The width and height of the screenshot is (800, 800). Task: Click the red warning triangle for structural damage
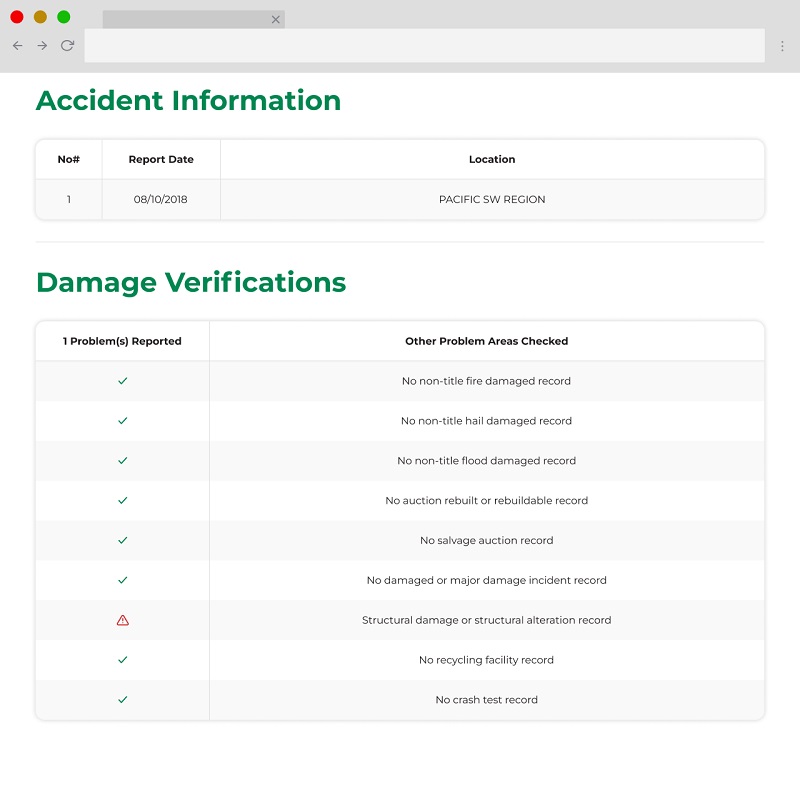click(x=123, y=620)
